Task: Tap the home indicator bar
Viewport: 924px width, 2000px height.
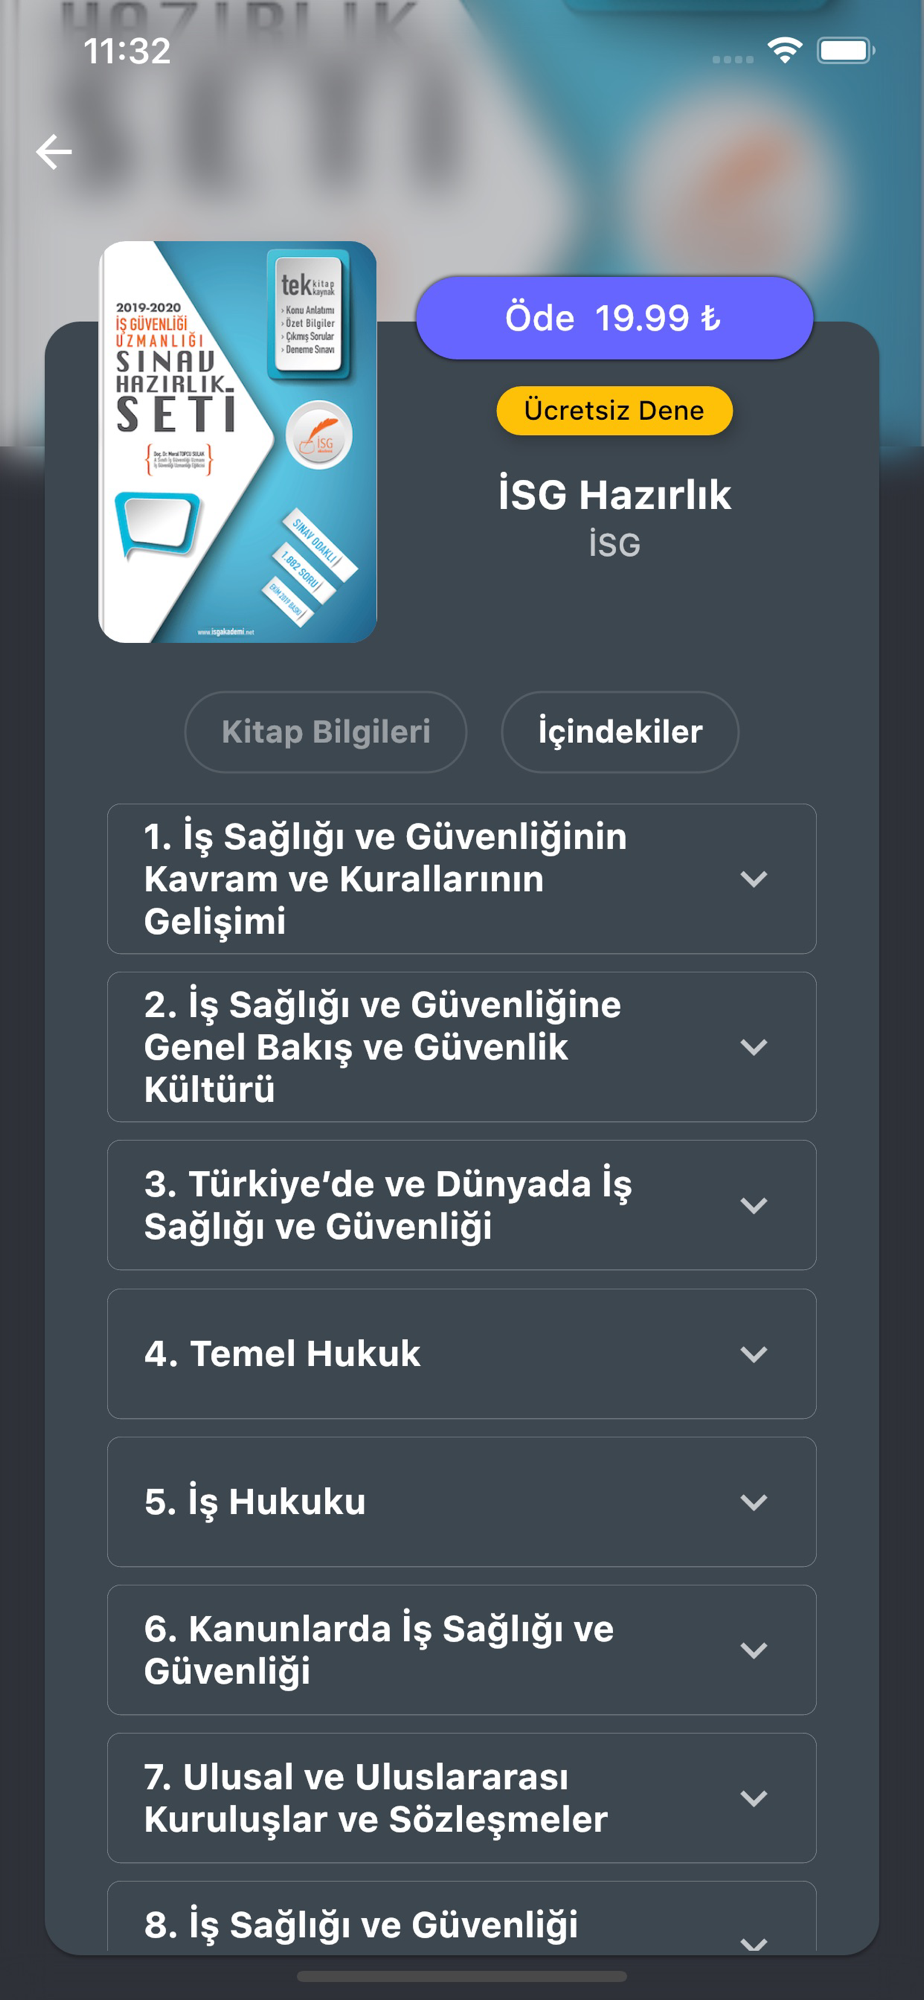Action: 462,1976
